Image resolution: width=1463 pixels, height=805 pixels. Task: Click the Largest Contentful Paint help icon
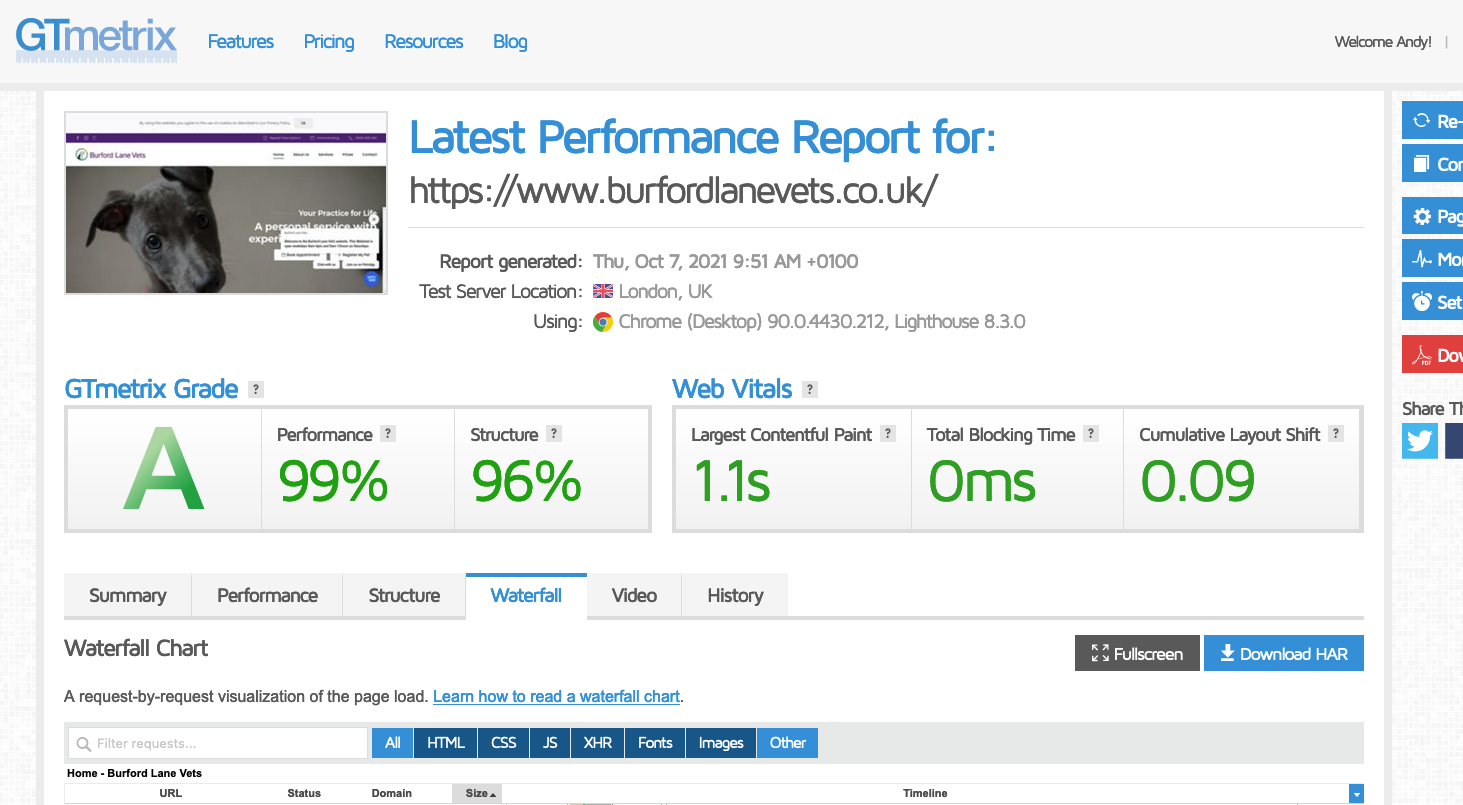click(x=888, y=434)
